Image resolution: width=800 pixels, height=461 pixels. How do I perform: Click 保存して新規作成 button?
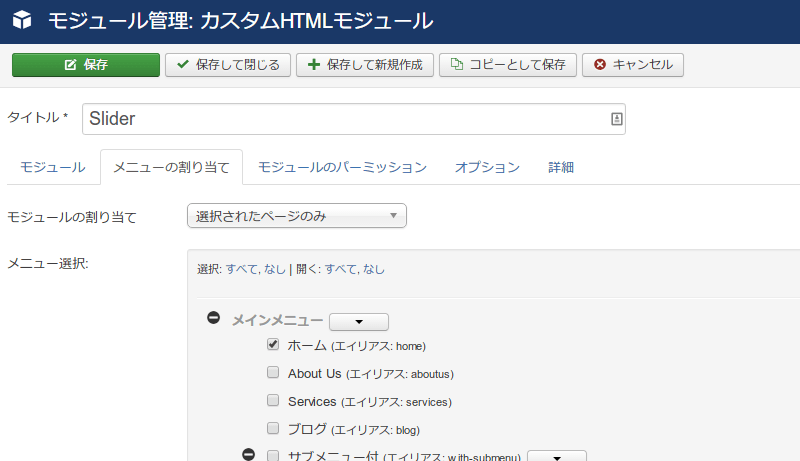[x=365, y=65]
